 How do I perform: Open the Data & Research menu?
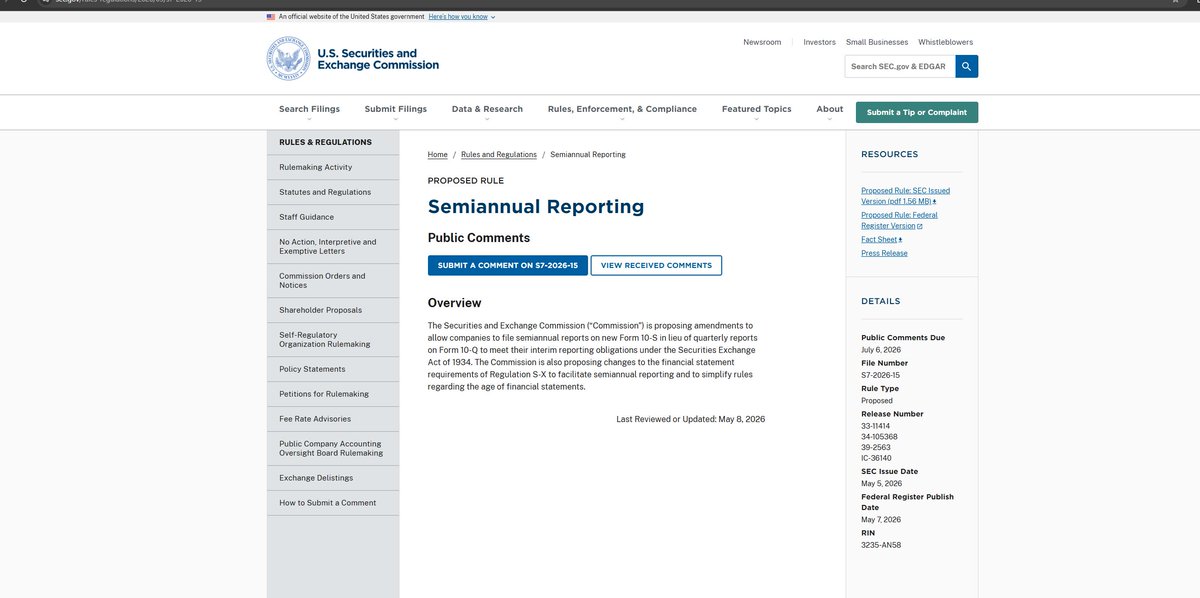487,109
